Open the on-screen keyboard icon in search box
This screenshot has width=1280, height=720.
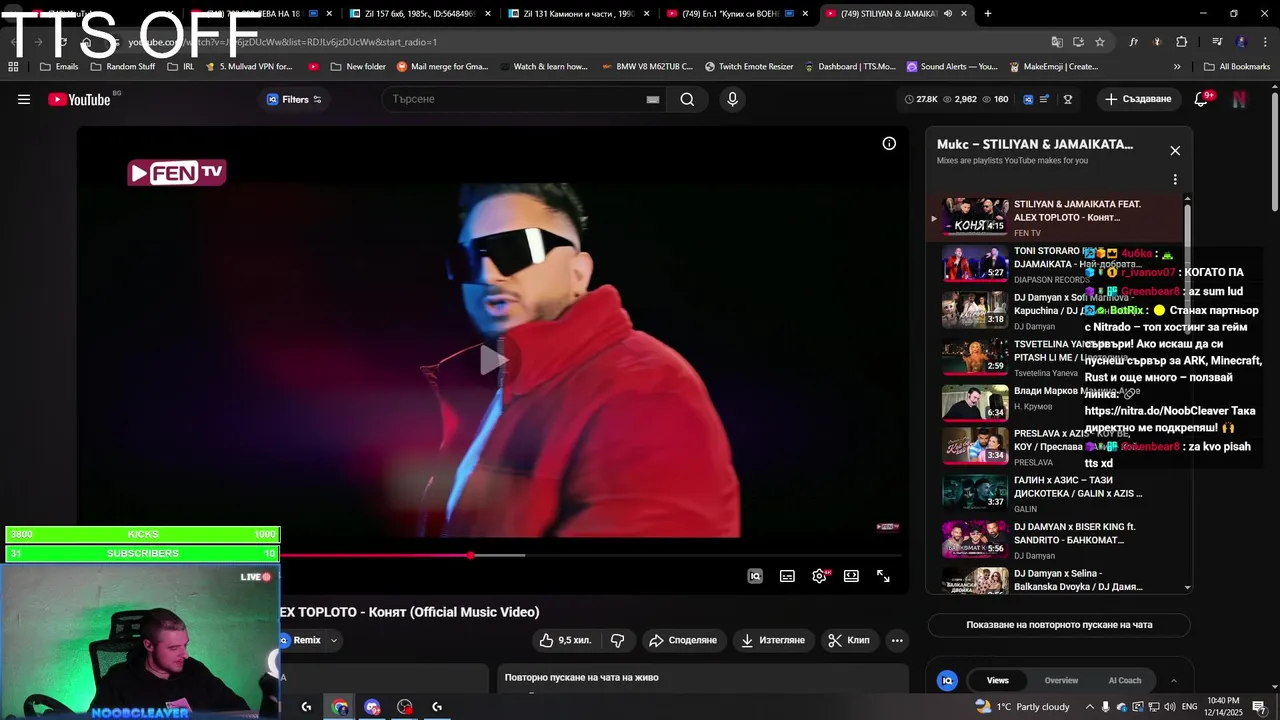tap(653, 99)
